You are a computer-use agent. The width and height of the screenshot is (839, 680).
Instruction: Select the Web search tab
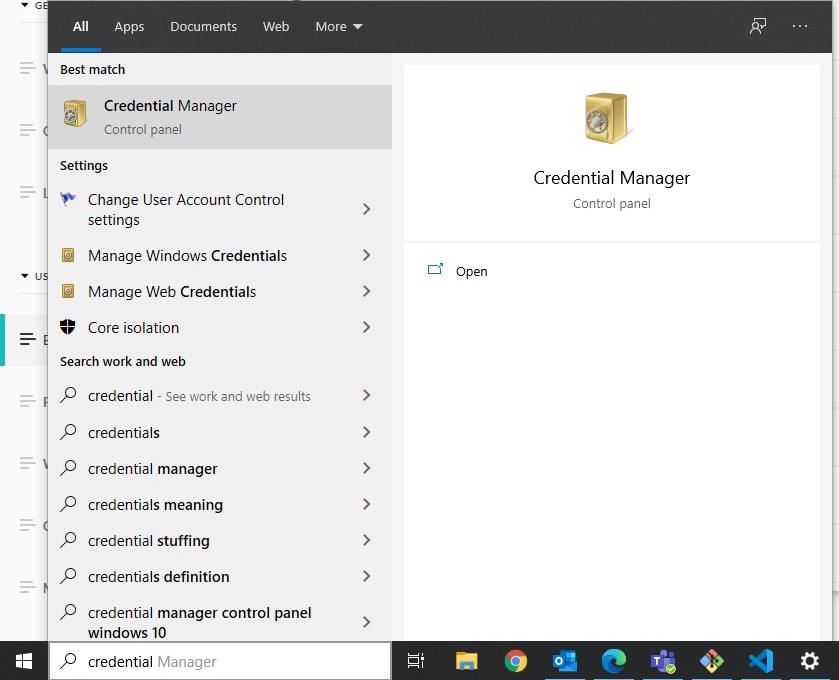pos(276,27)
